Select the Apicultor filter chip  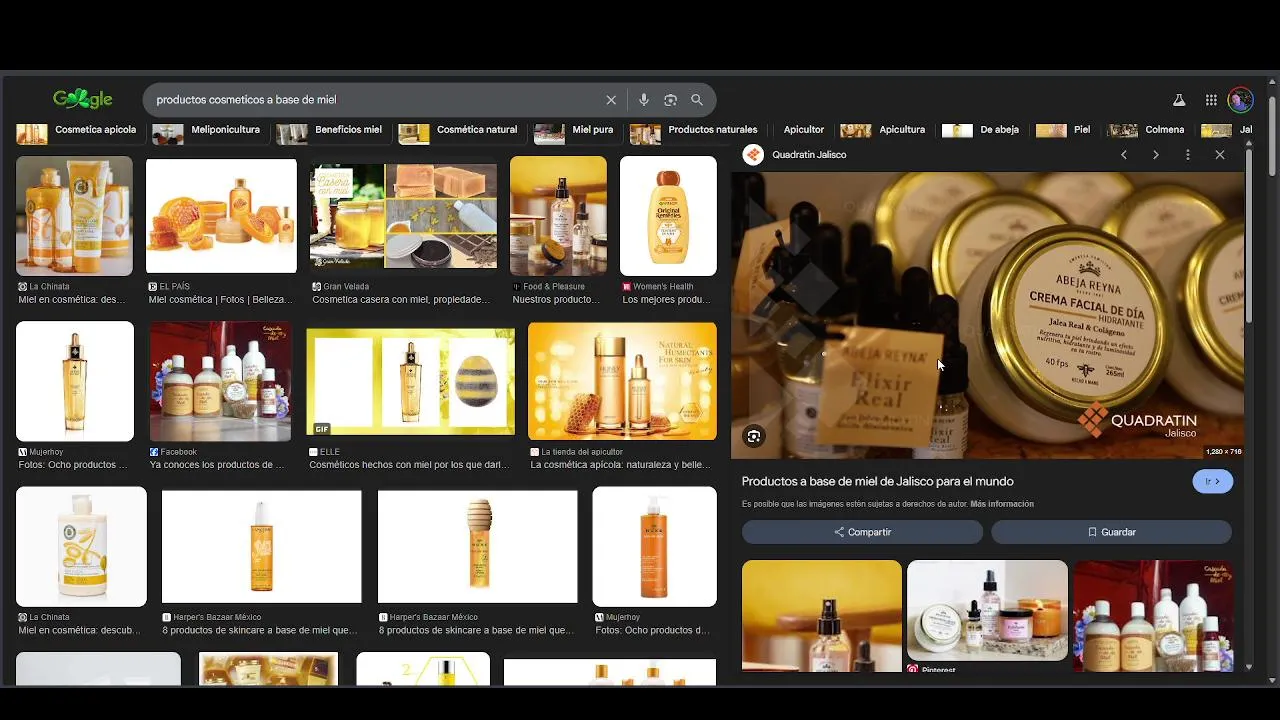tap(804, 130)
